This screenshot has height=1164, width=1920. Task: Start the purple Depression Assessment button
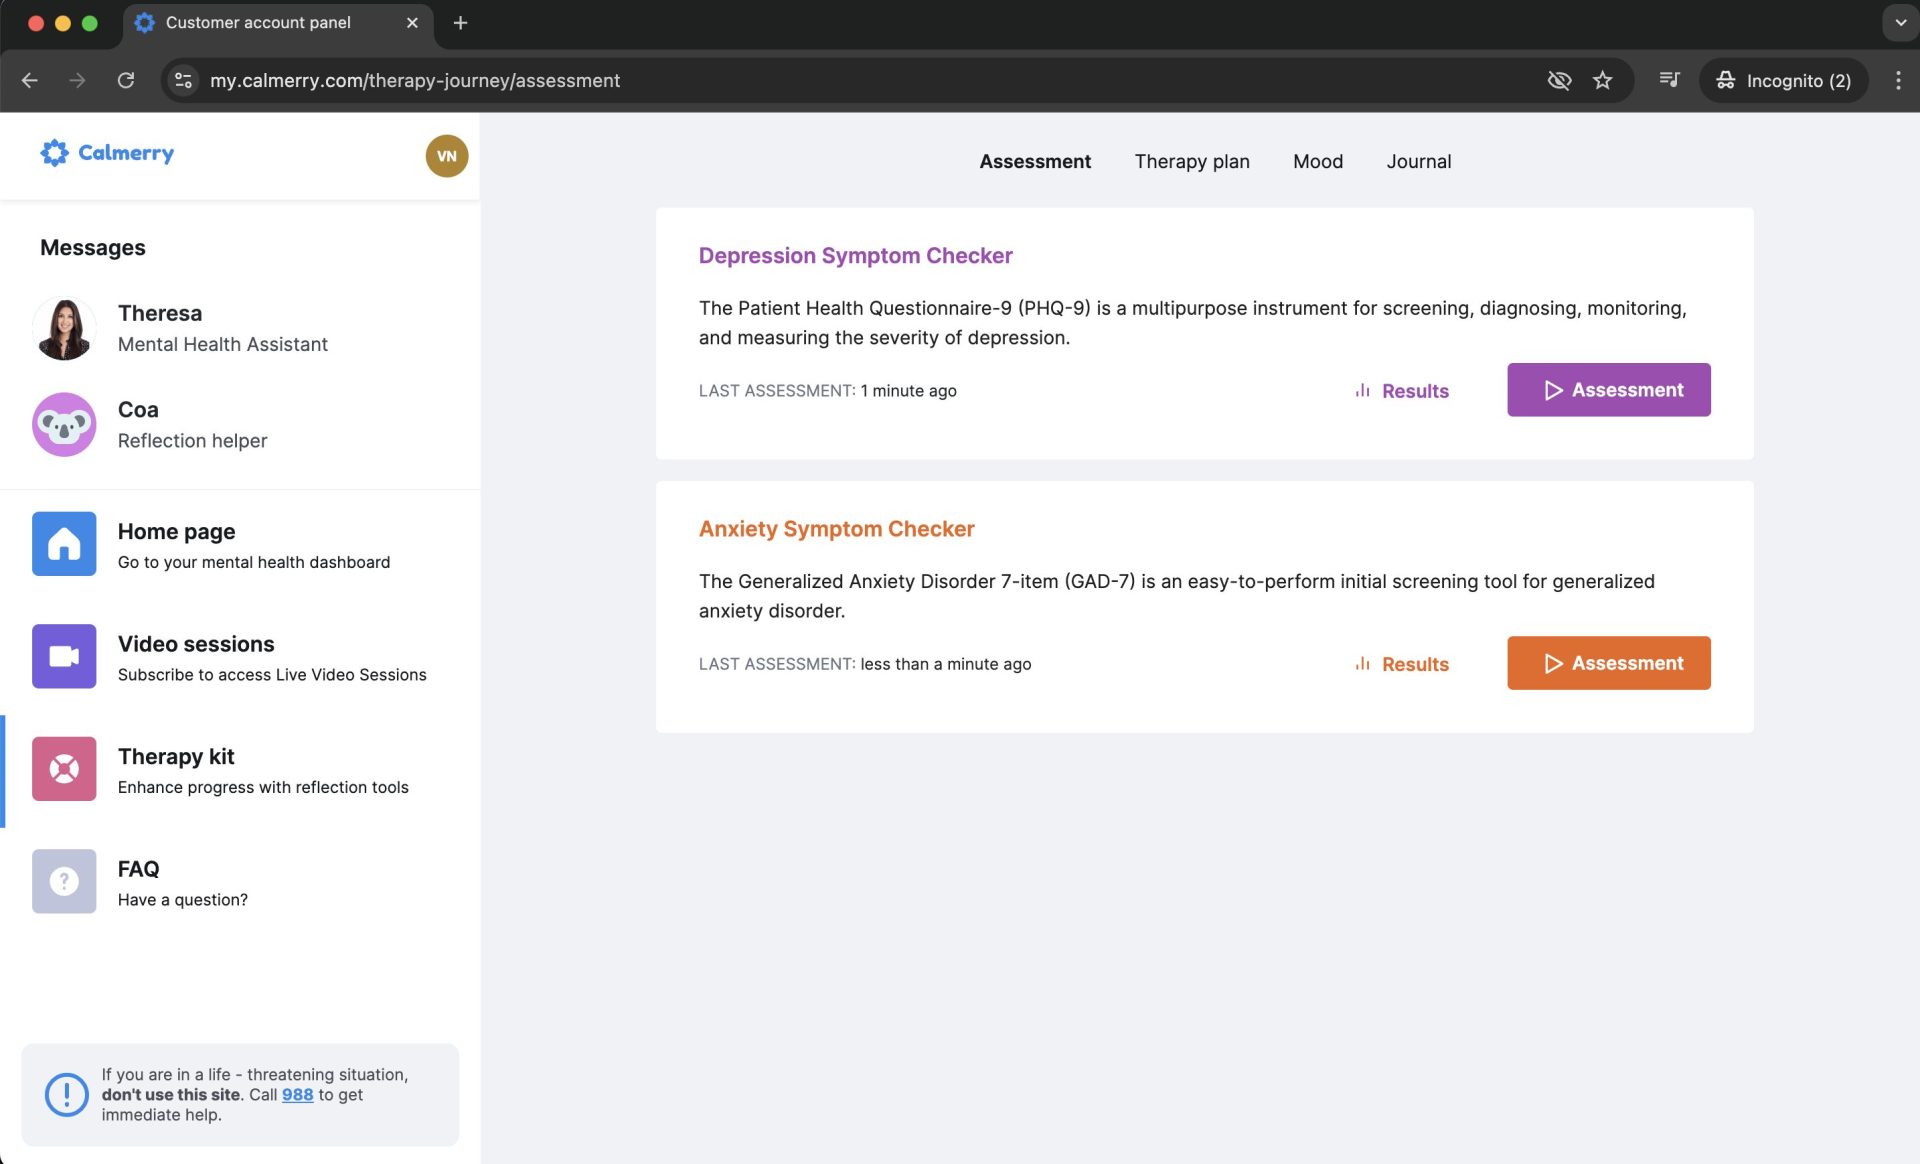1608,390
